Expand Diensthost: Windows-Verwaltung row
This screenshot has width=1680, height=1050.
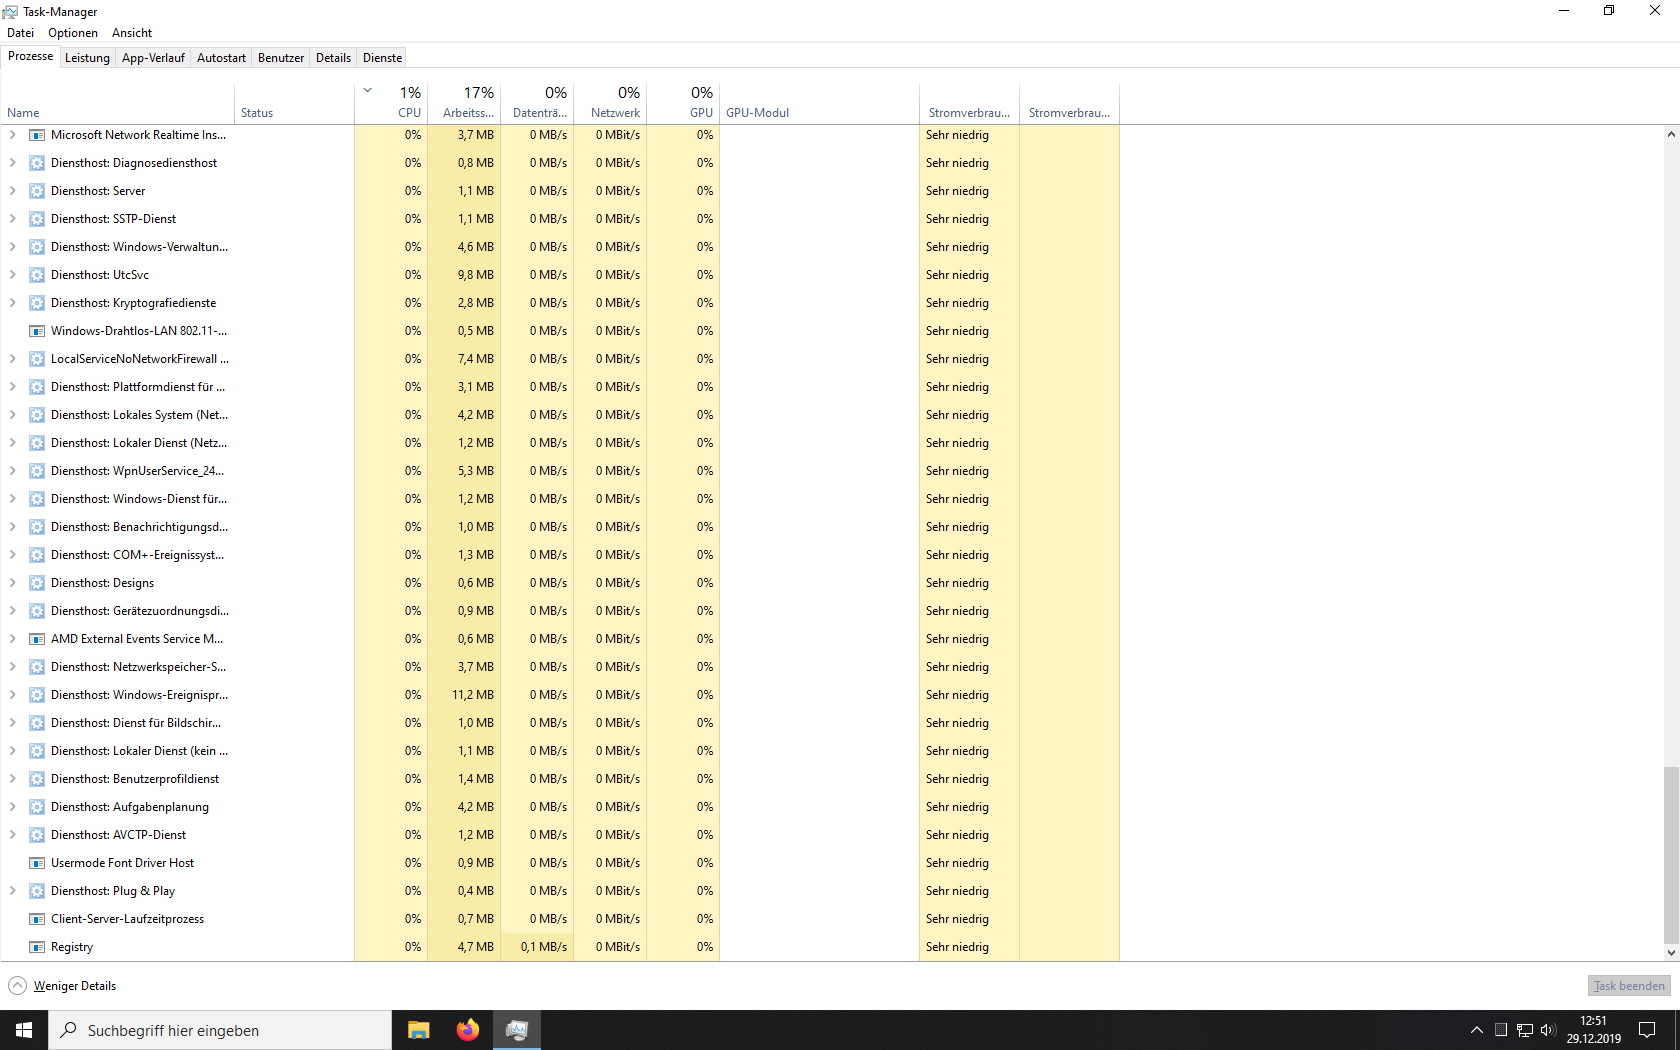[x=13, y=247]
